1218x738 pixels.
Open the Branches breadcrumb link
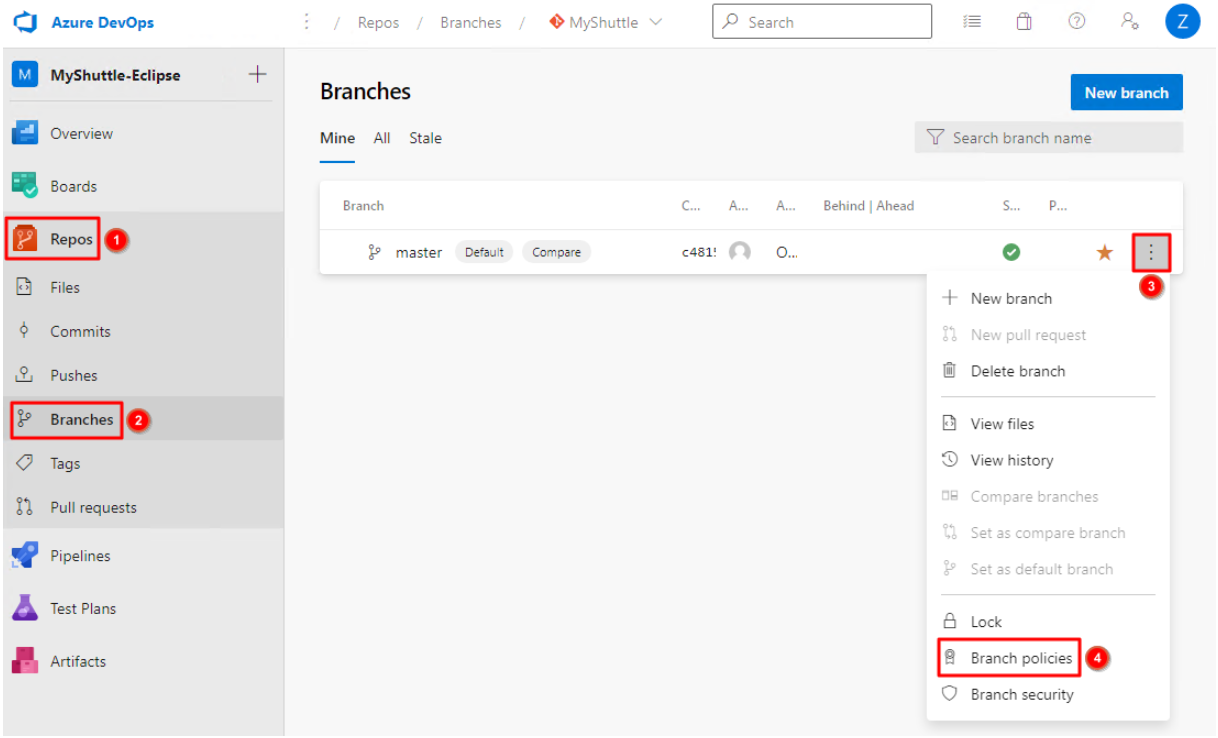click(470, 22)
